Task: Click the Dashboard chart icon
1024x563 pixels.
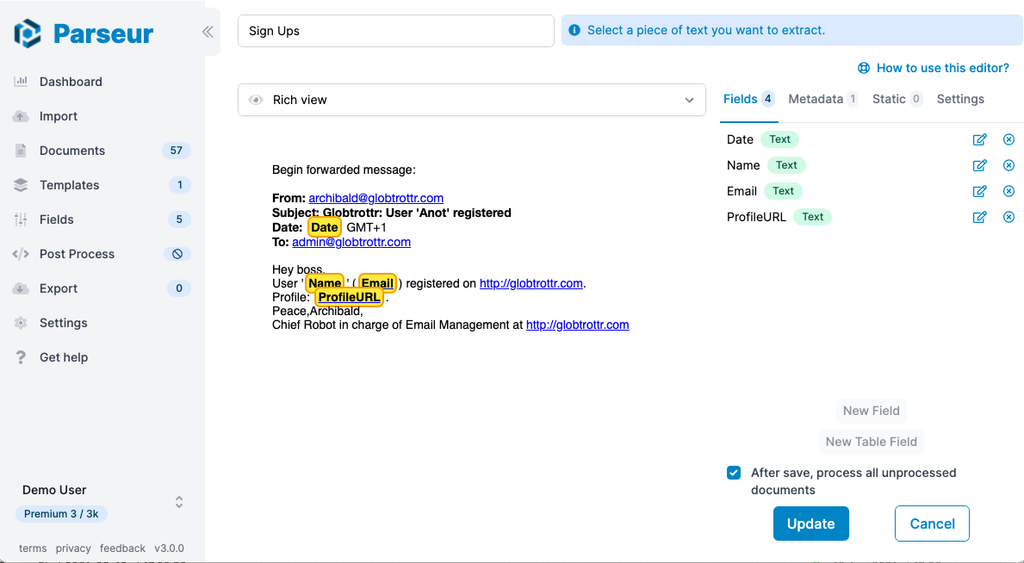Action: tap(21, 81)
